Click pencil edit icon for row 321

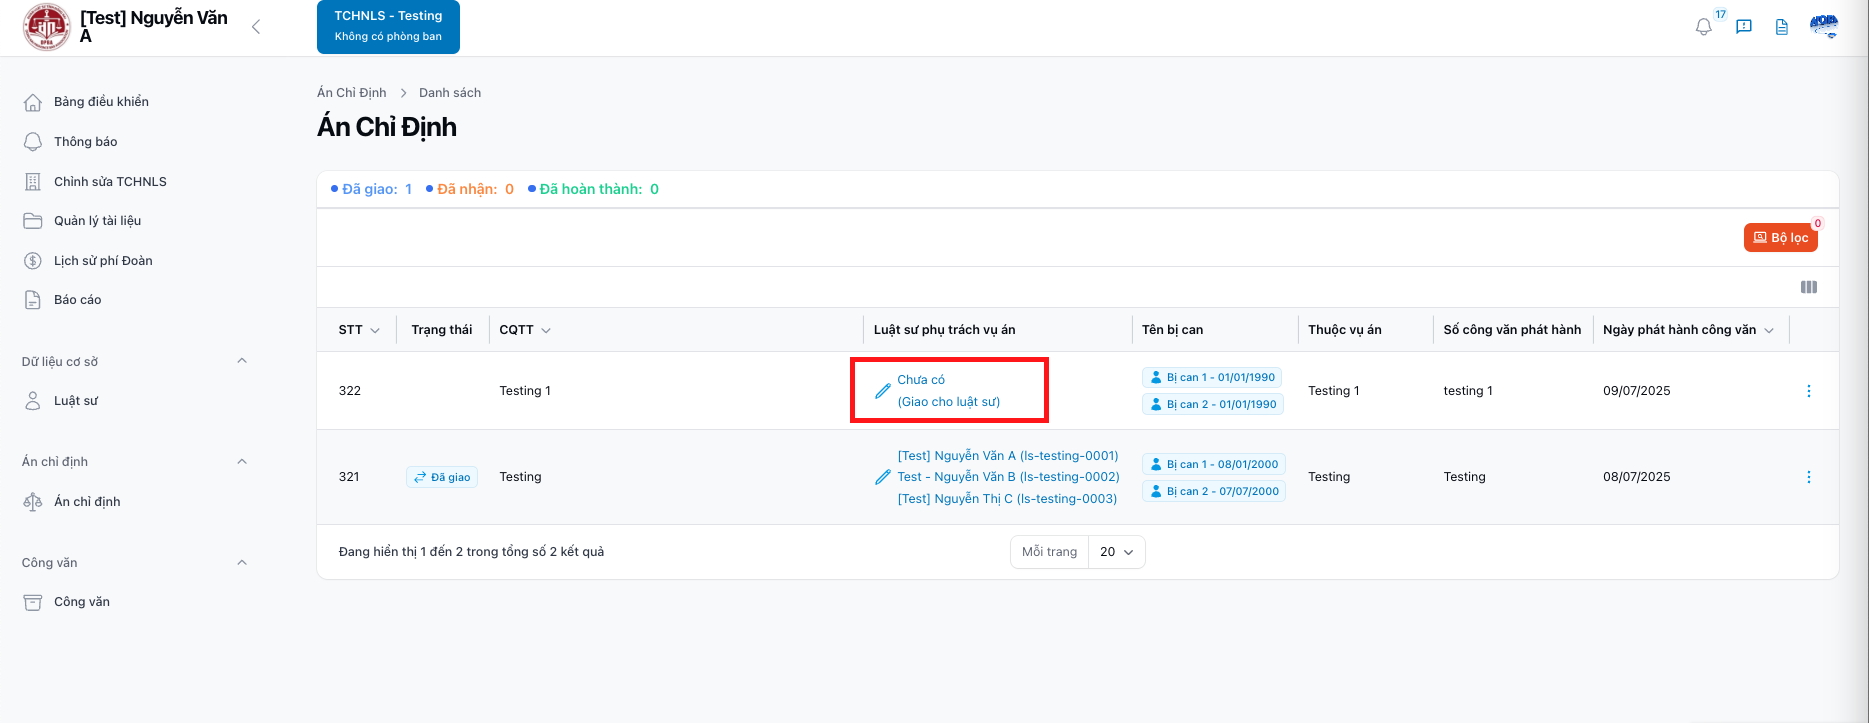pos(882,477)
